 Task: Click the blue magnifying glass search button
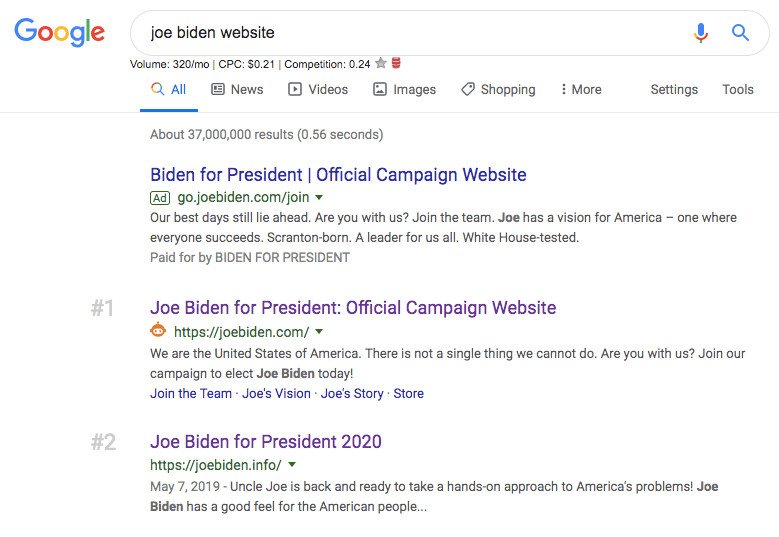pos(740,33)
